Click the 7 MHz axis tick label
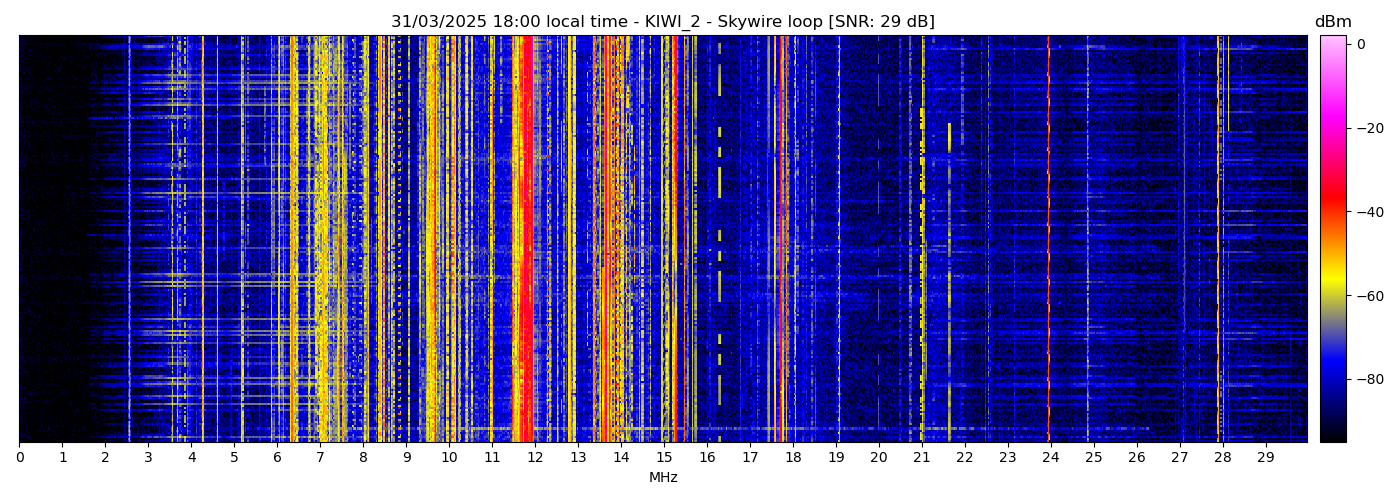 (320, 458)
